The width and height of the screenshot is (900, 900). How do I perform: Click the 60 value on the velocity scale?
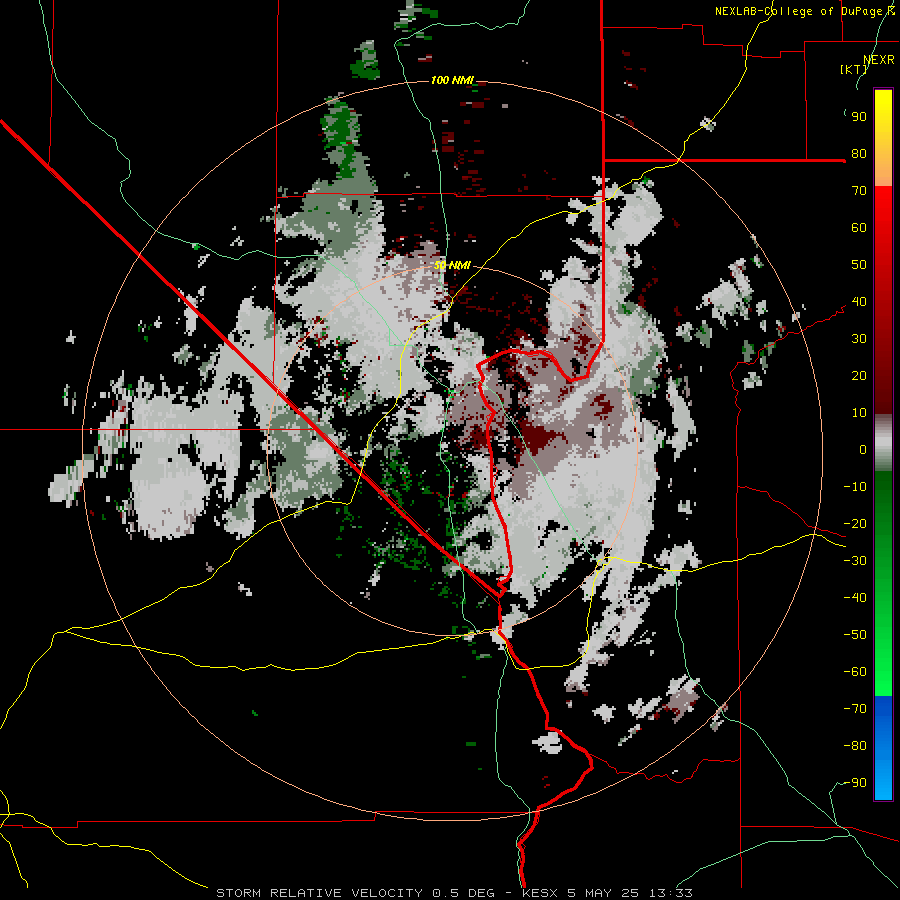859,228
